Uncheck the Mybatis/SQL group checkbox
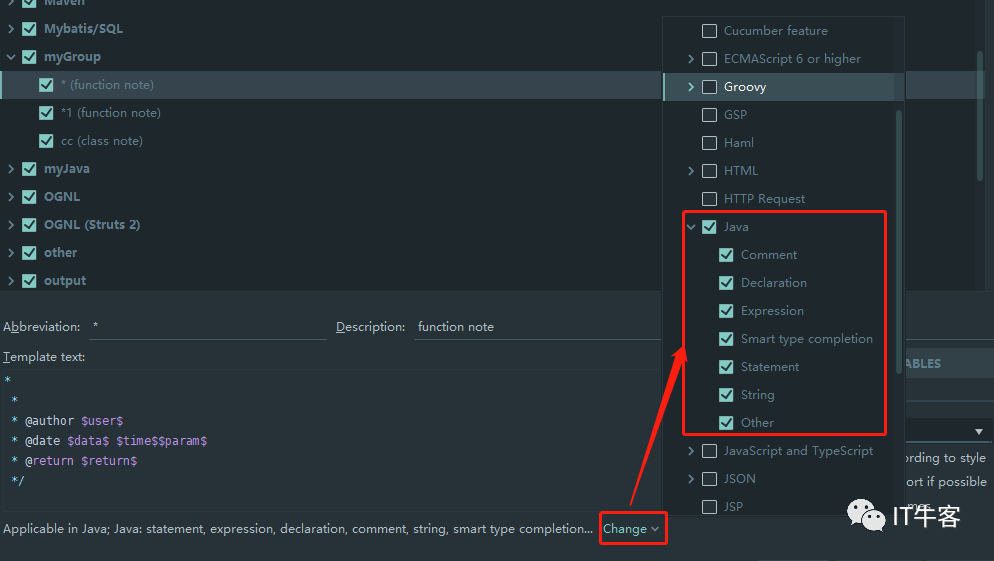Screen dimensions: 994x561 tap(29, 29)
